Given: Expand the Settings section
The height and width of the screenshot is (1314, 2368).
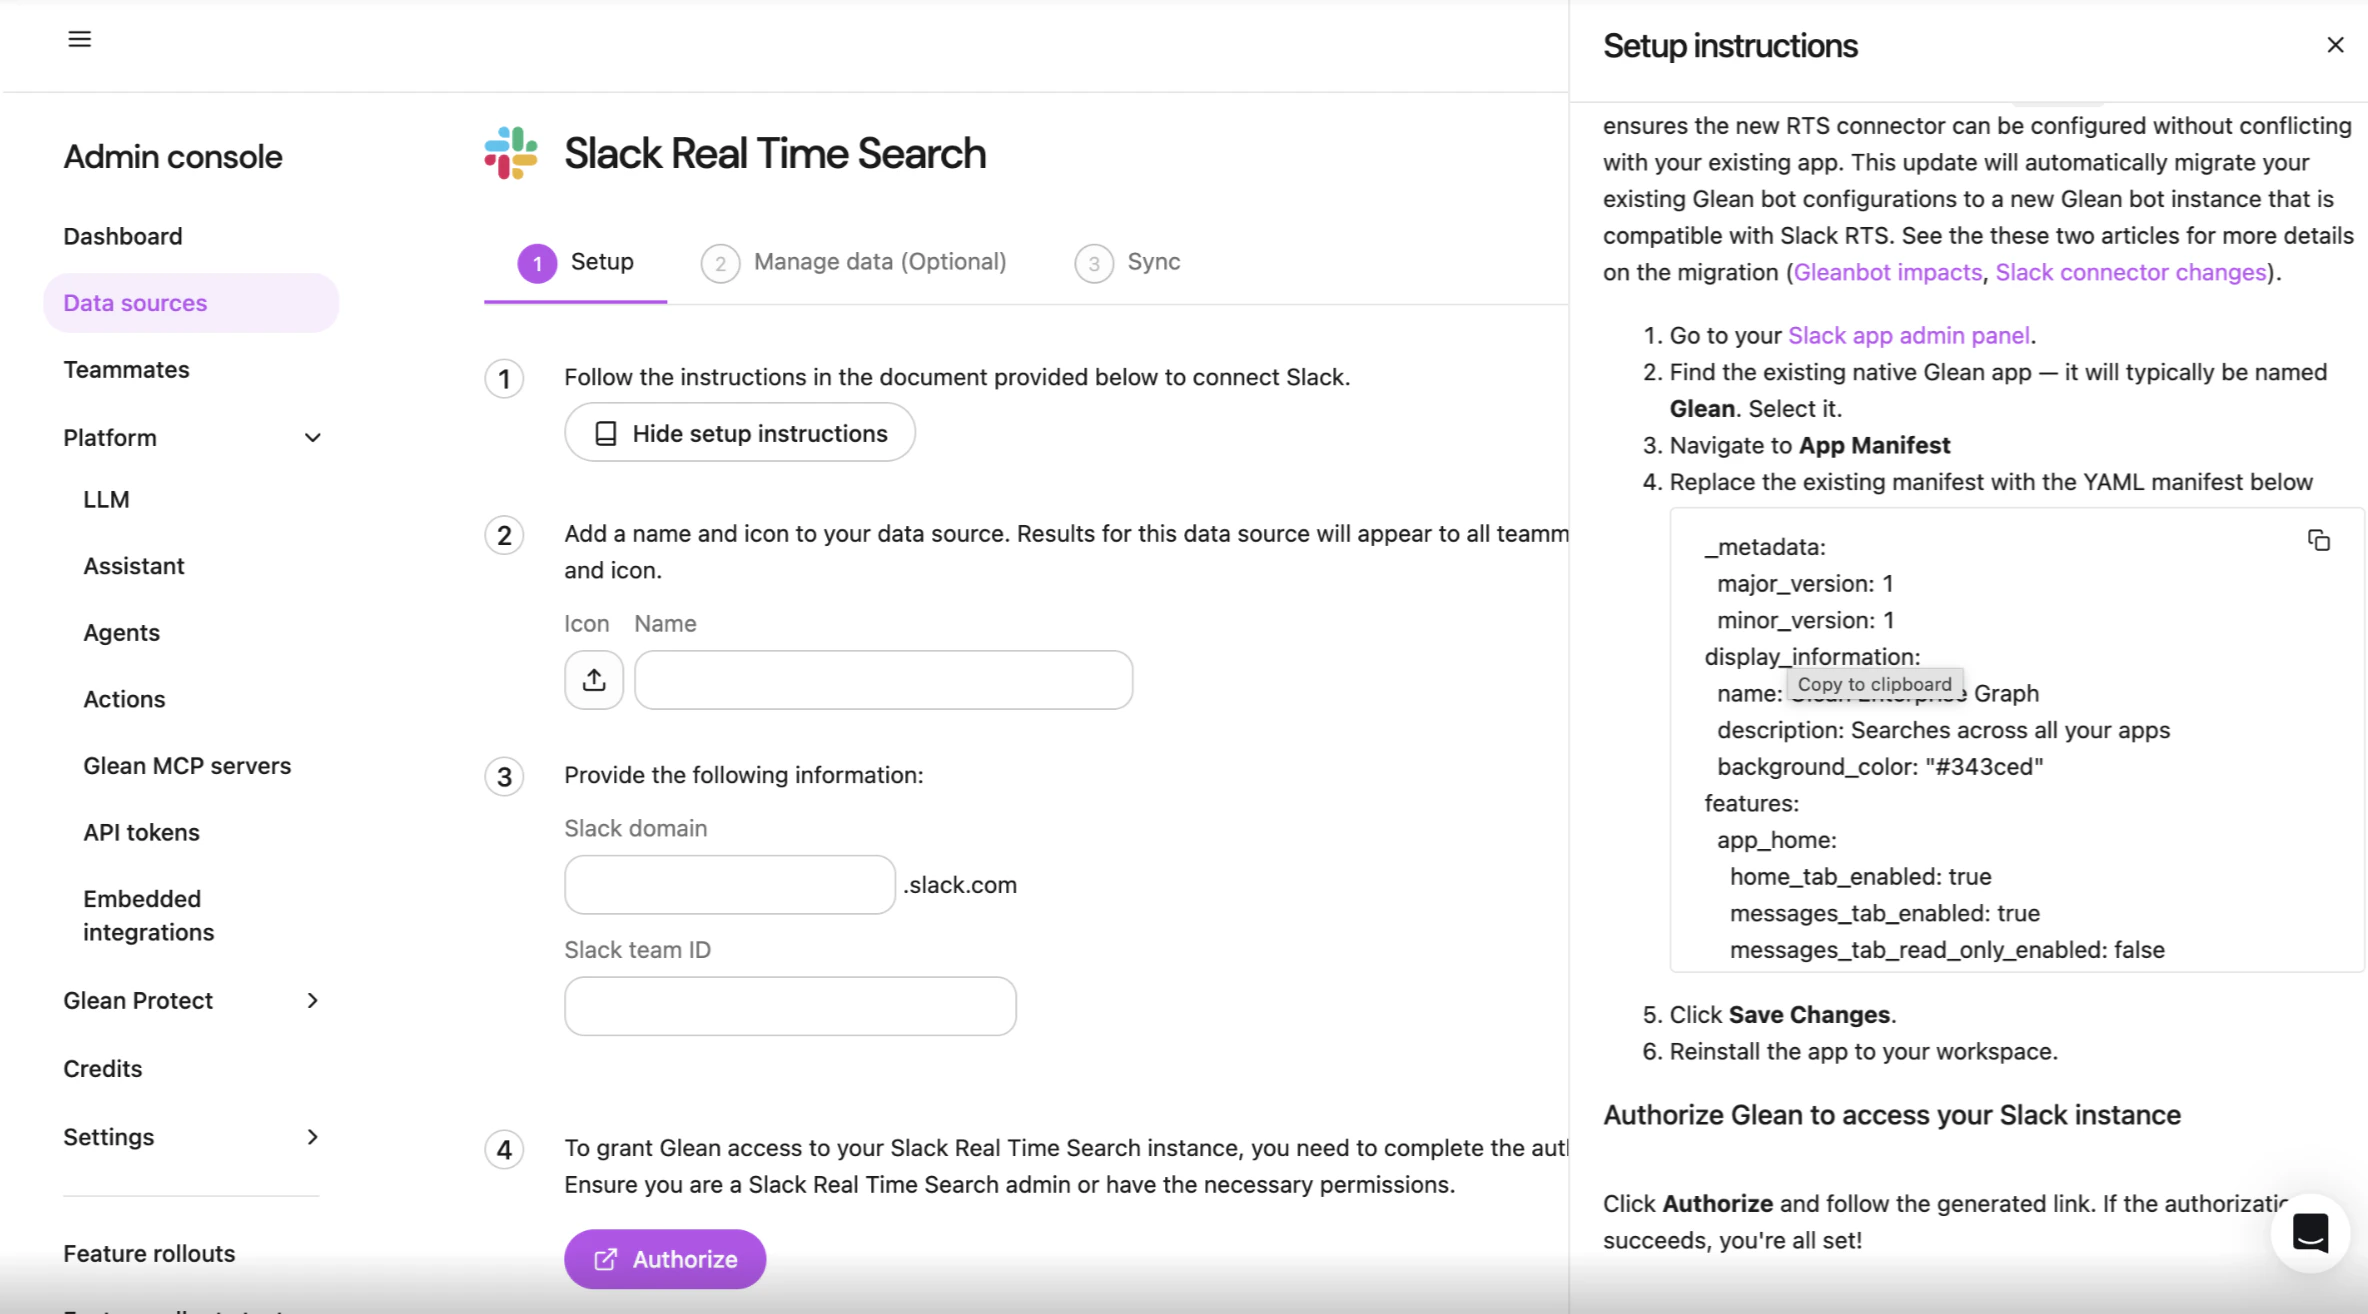Looking at the screenshot, I should click(312, 1137).
